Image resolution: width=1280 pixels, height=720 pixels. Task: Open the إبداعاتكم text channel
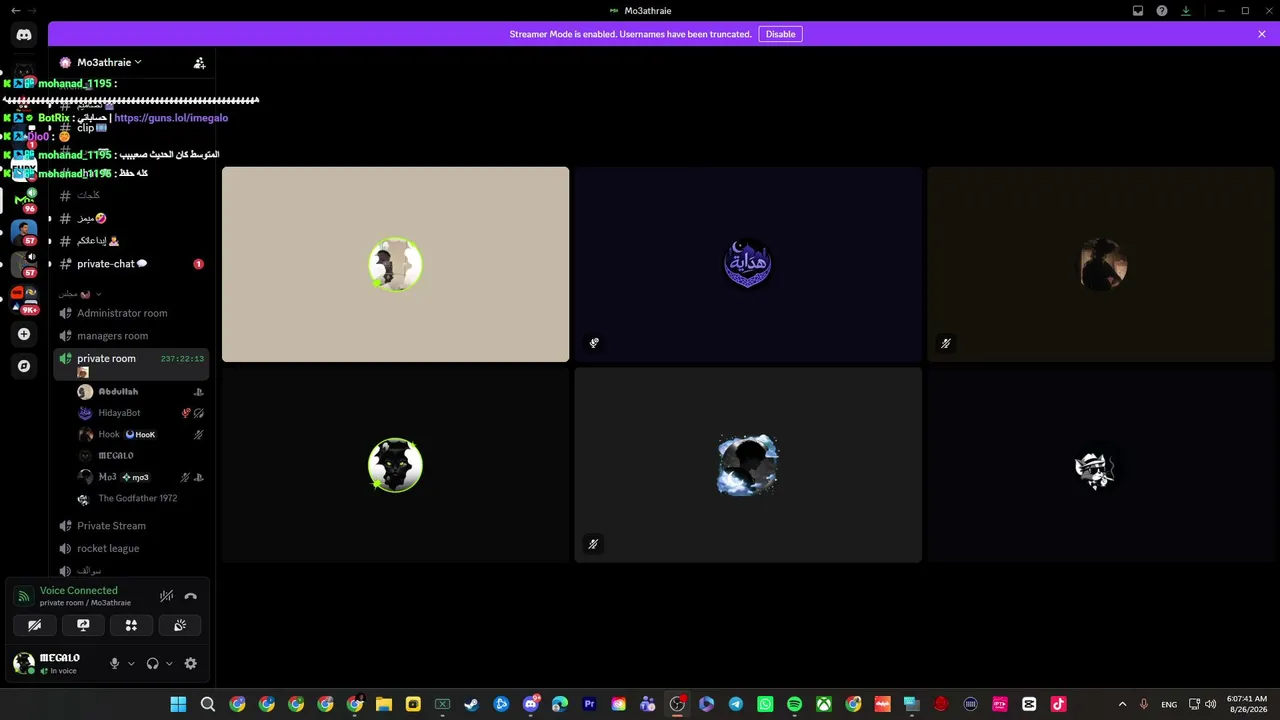pyautogui.click(x=131, y=241)
